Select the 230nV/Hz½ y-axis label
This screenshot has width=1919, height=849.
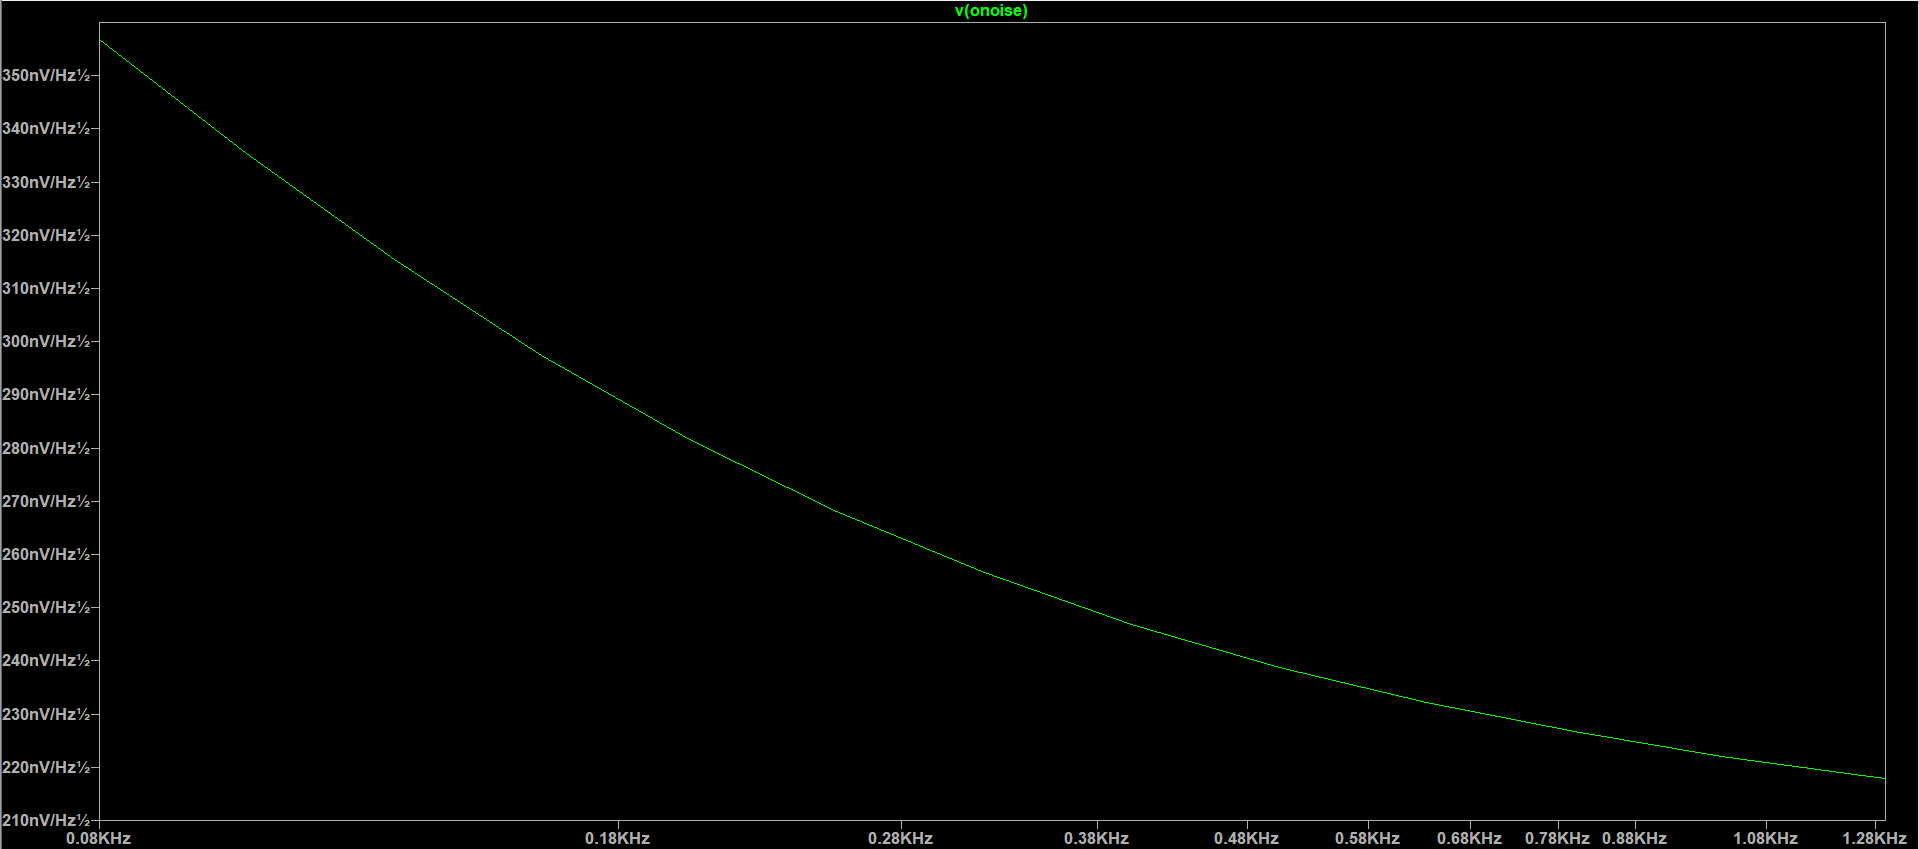46,715
